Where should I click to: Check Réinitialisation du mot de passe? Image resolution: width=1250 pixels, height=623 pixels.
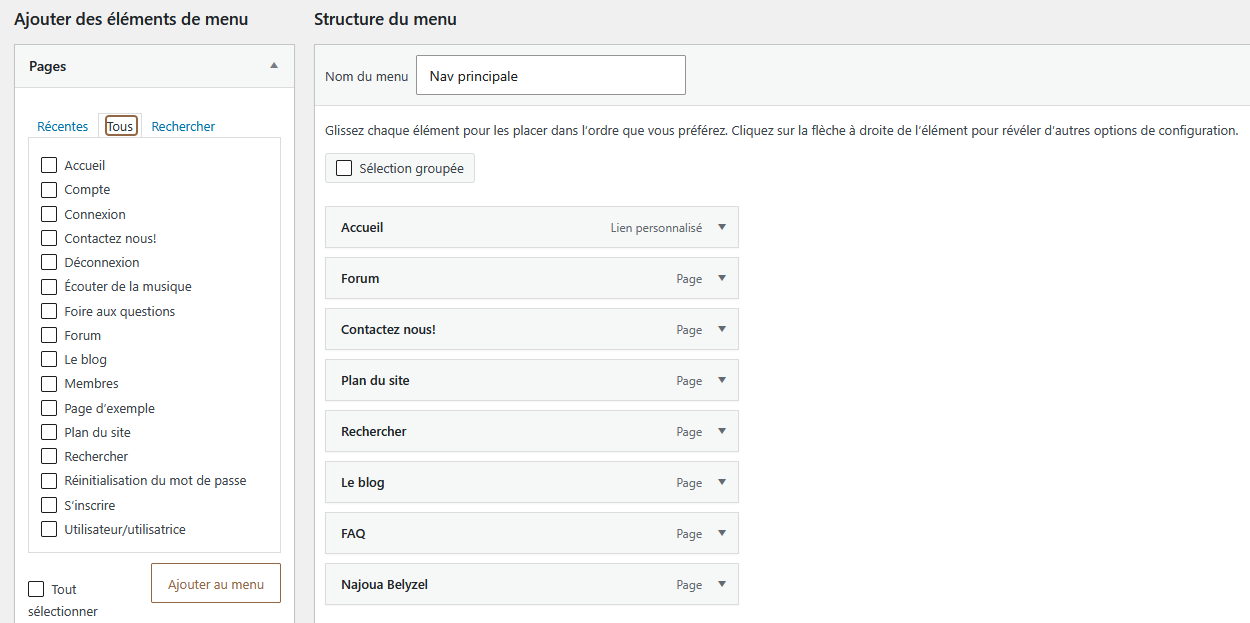(x=49, y=480)
